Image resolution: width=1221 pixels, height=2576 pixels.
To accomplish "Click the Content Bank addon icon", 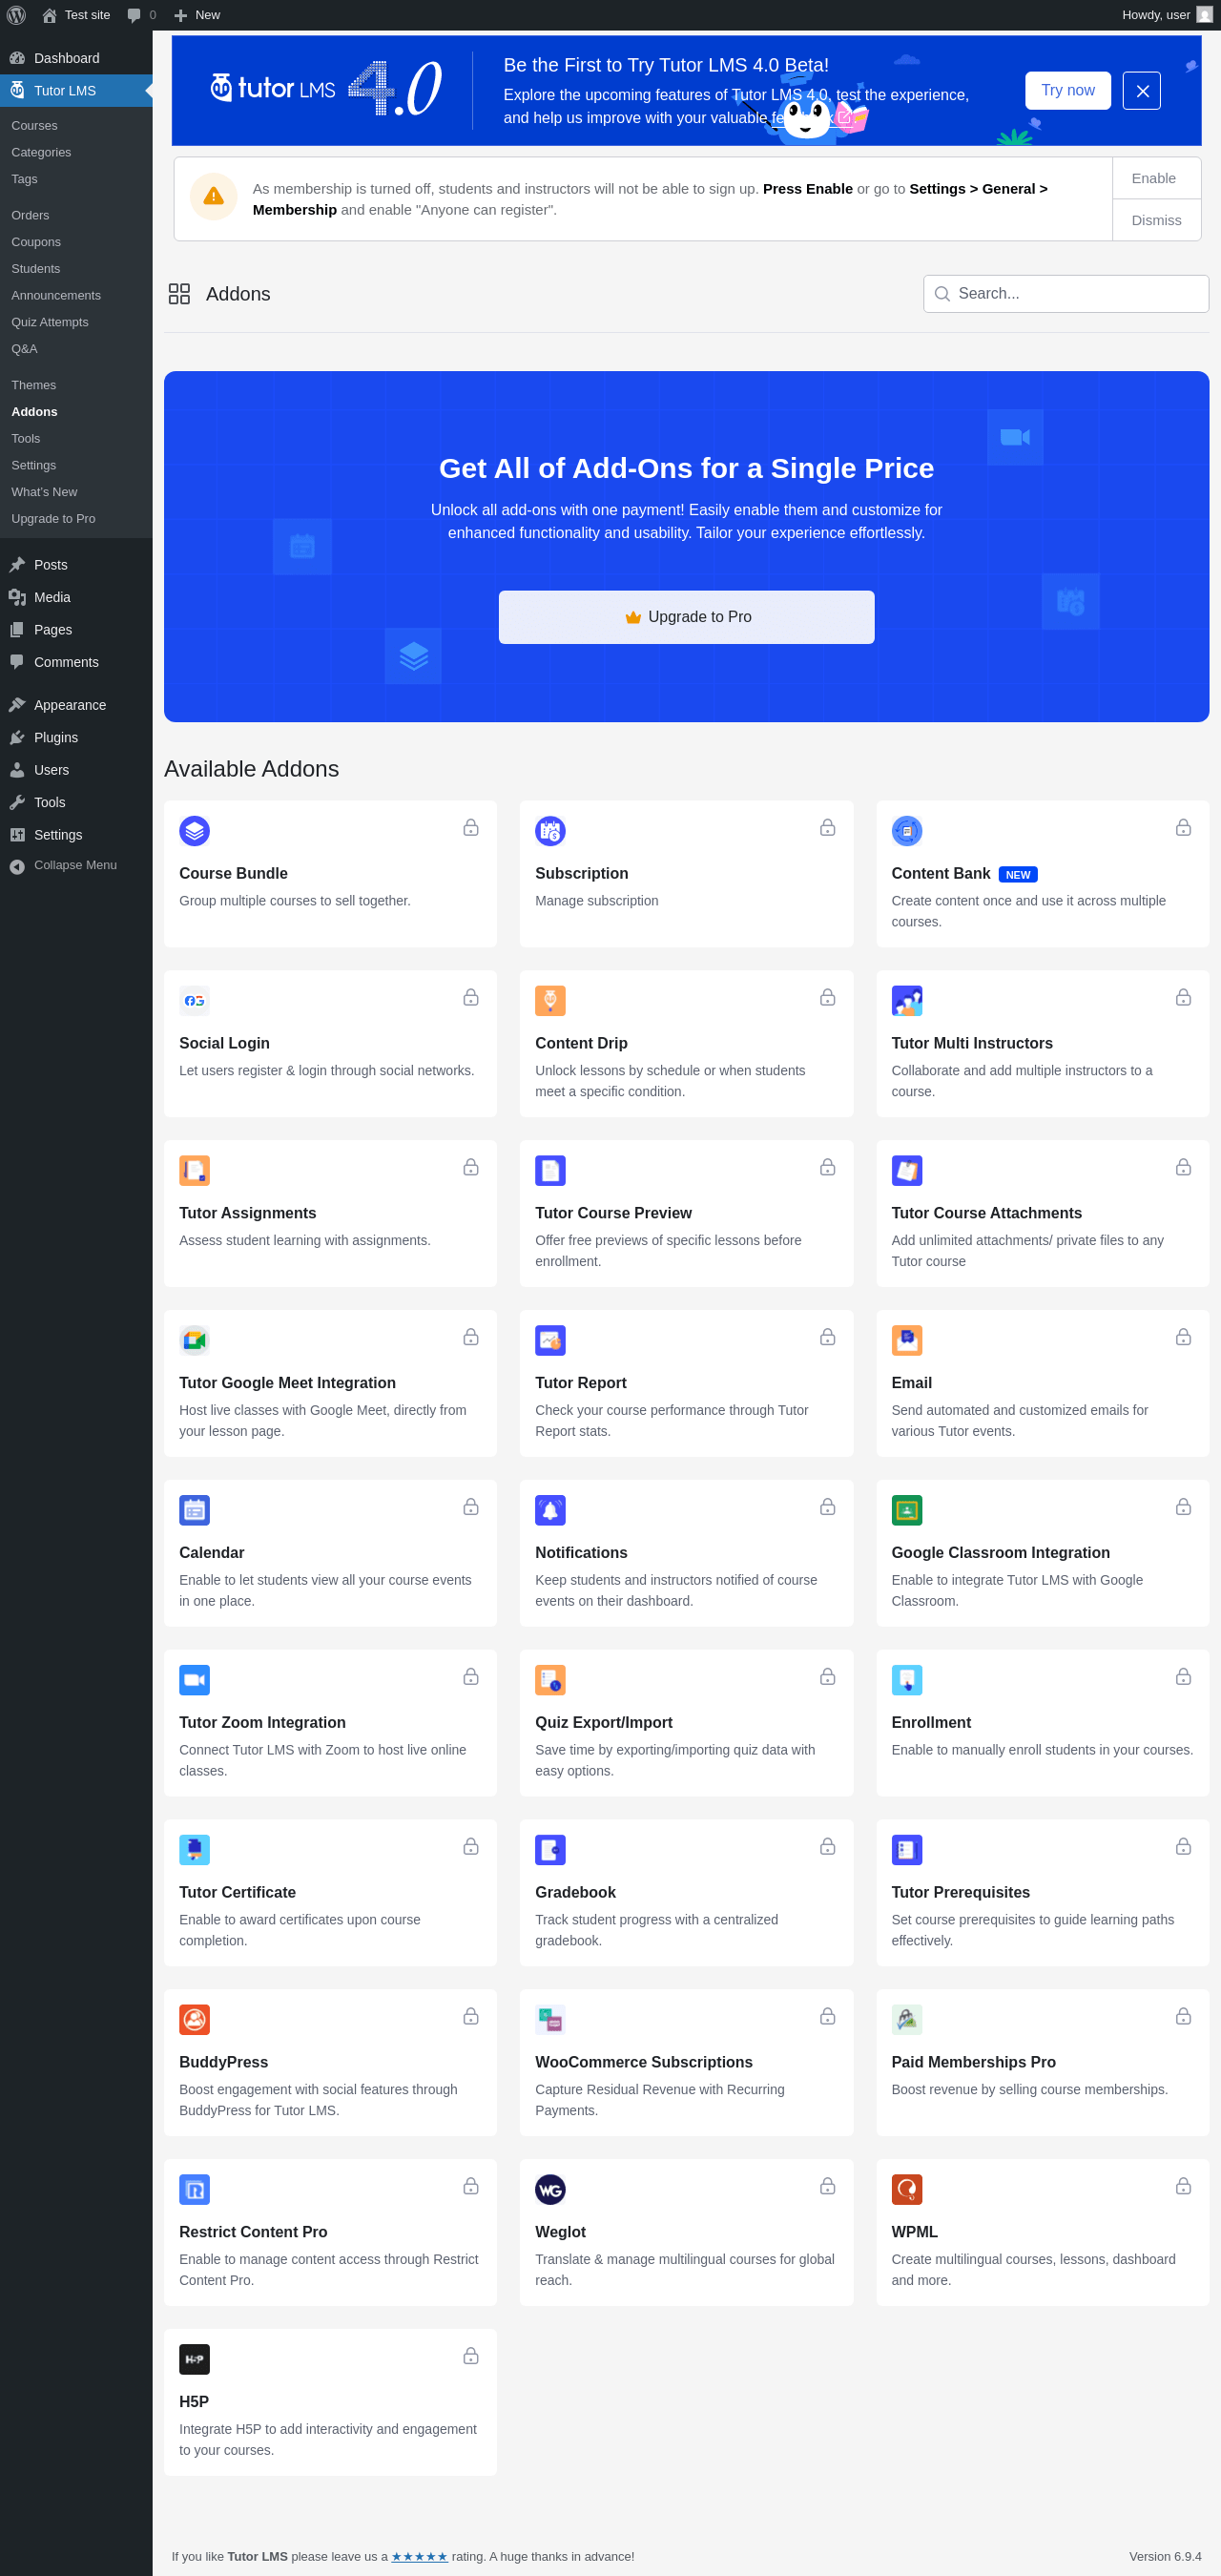I will 906,830.
